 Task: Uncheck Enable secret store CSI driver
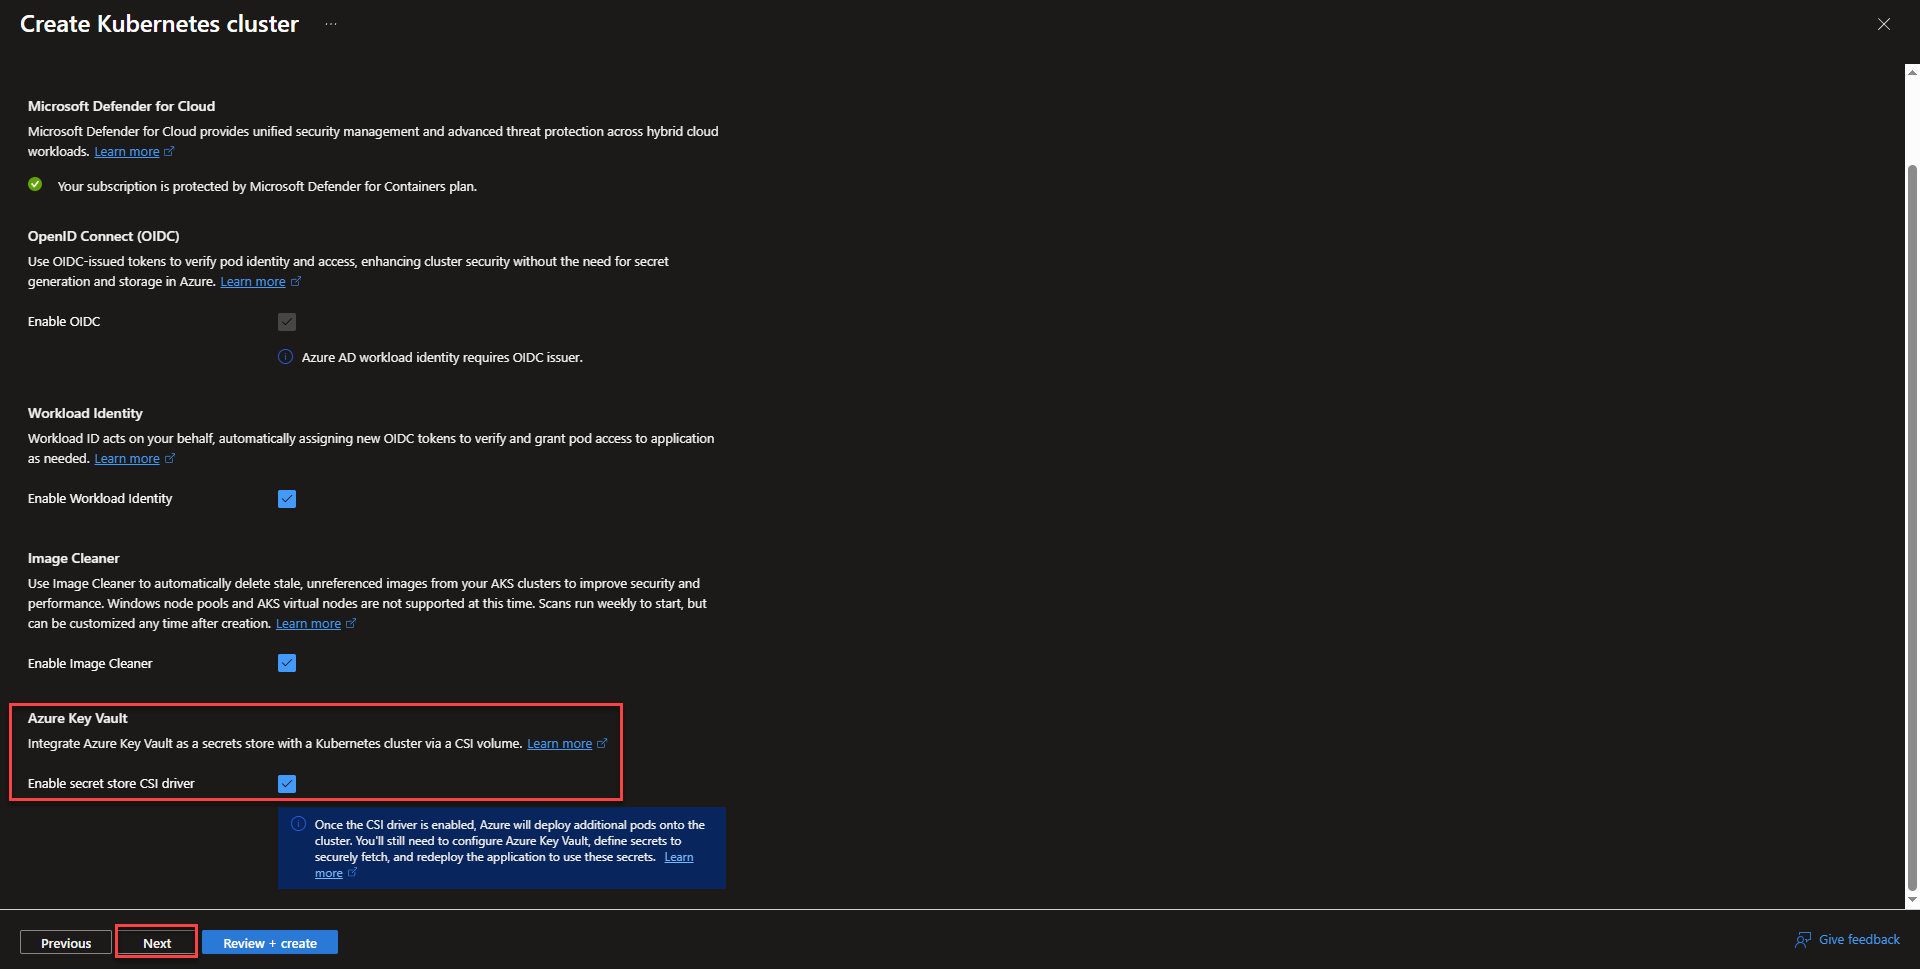coord(287,784)
